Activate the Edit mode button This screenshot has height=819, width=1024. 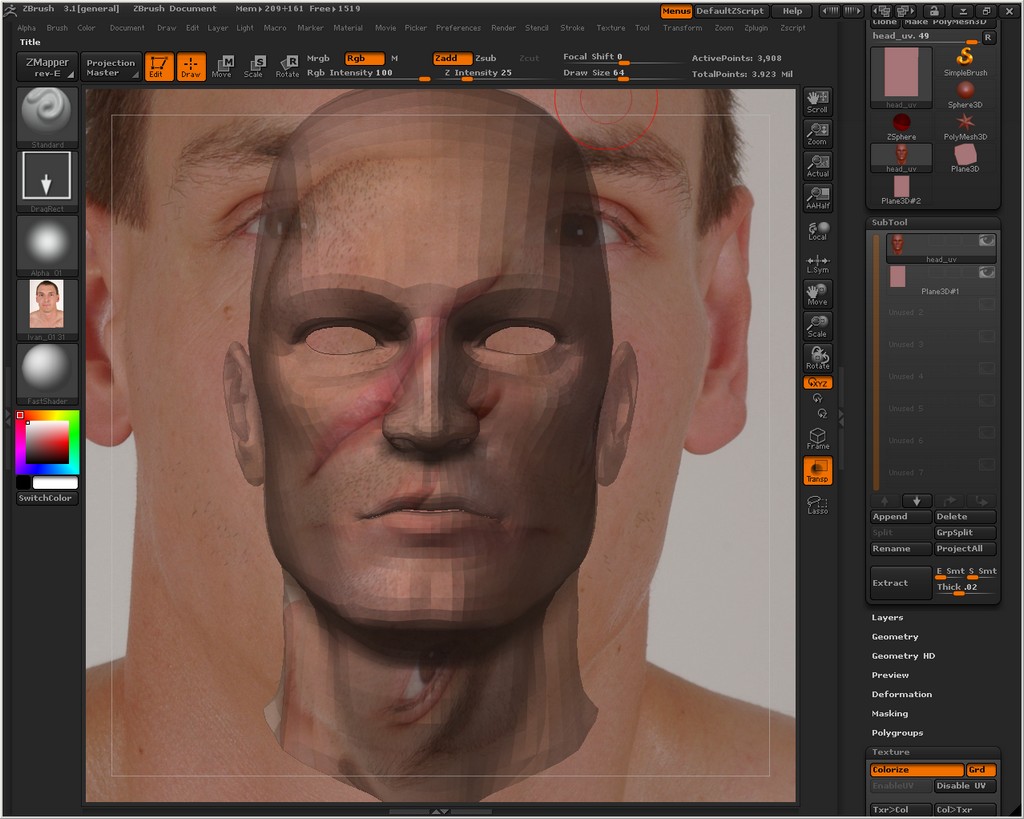157,66
